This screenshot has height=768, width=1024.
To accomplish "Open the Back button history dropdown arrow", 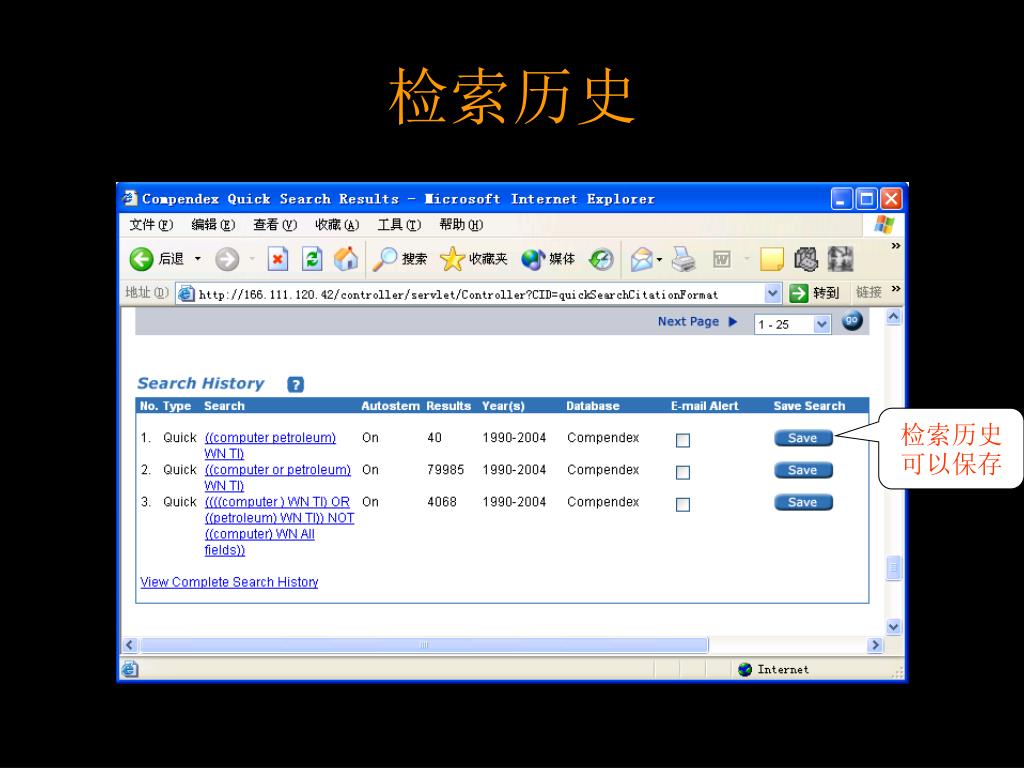I will point(197,259).
